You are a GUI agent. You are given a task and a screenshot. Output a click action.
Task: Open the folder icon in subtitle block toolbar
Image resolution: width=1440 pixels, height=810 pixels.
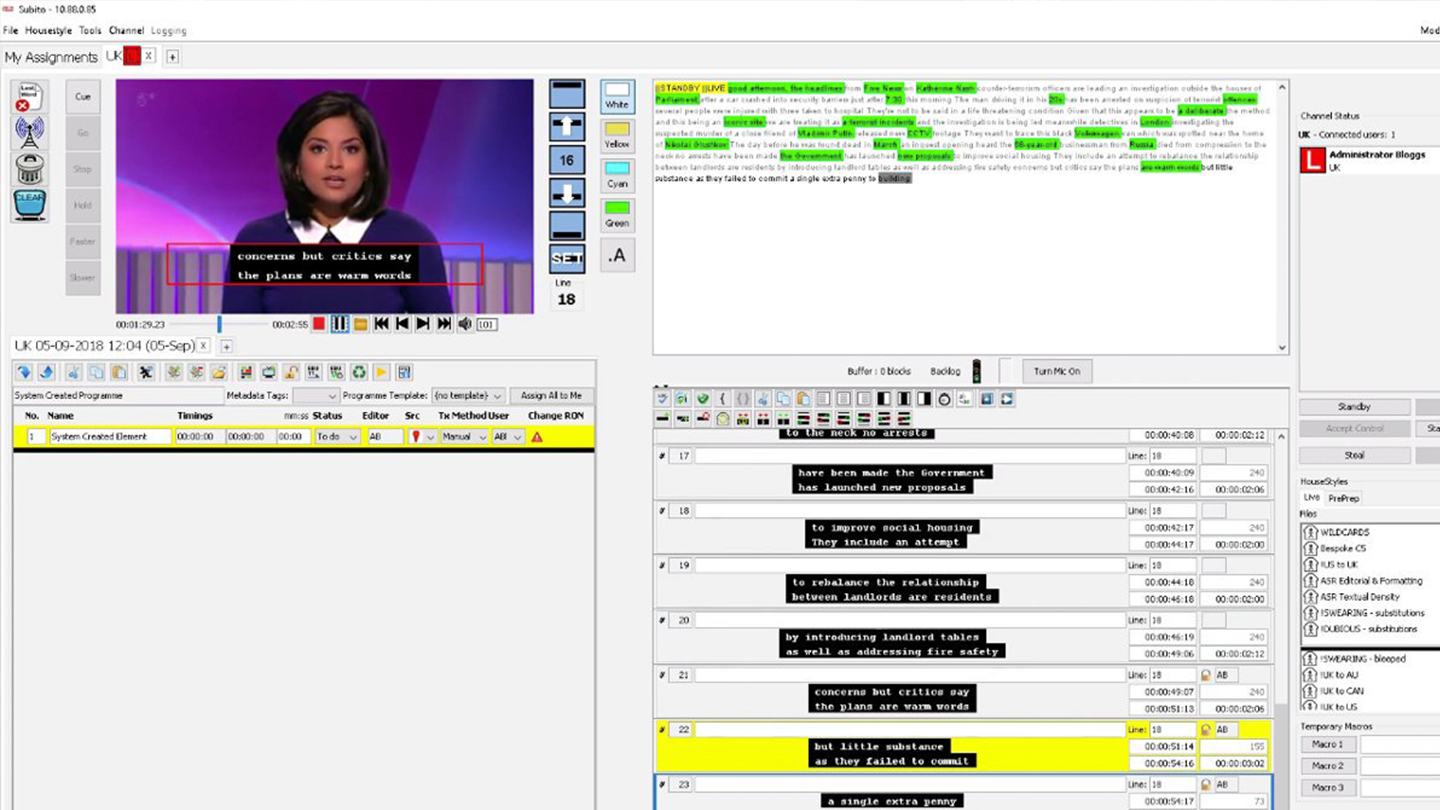click(x=802, y=398)
